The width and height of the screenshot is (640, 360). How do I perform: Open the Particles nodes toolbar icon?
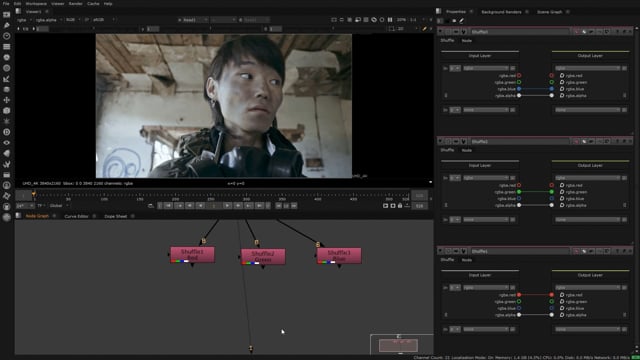click(x=7, y=121)
